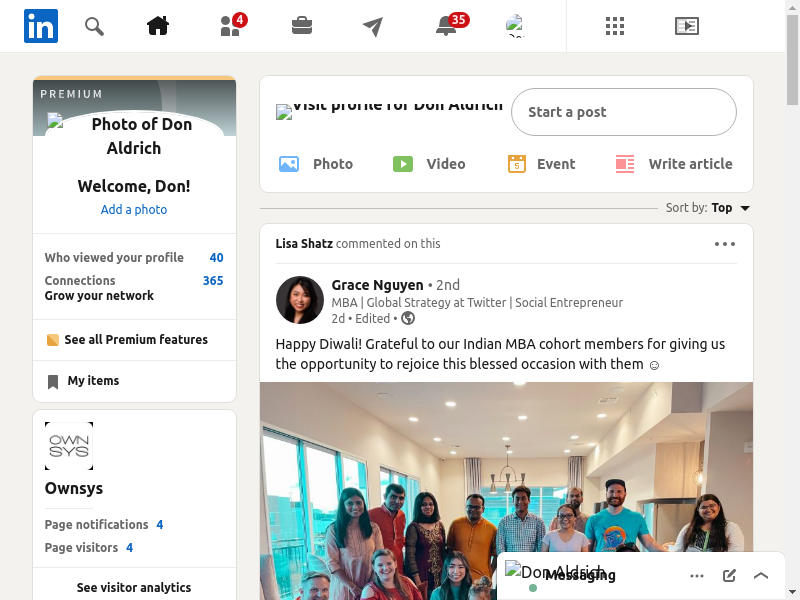Open Notifications bell with 35 badge
This screenshot has width=800, height=600.
click(x=447, y=26)
